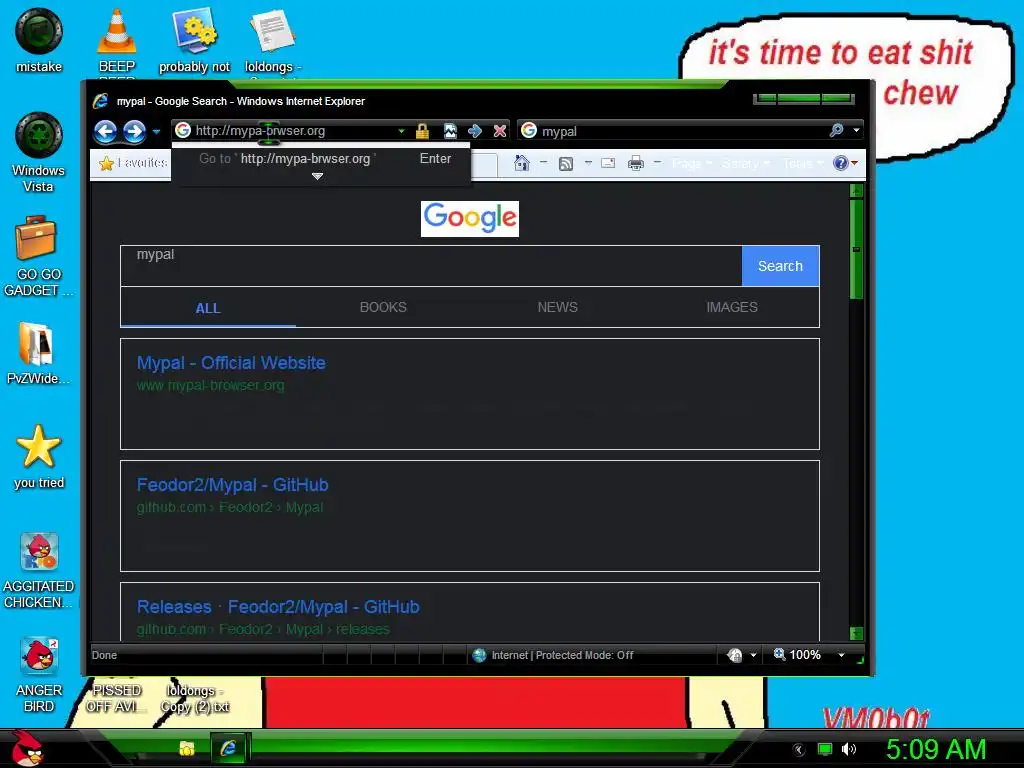Click the Google search text field with mypal
Viewport: 1024px width, 768px height.
(x=431, y=266)
